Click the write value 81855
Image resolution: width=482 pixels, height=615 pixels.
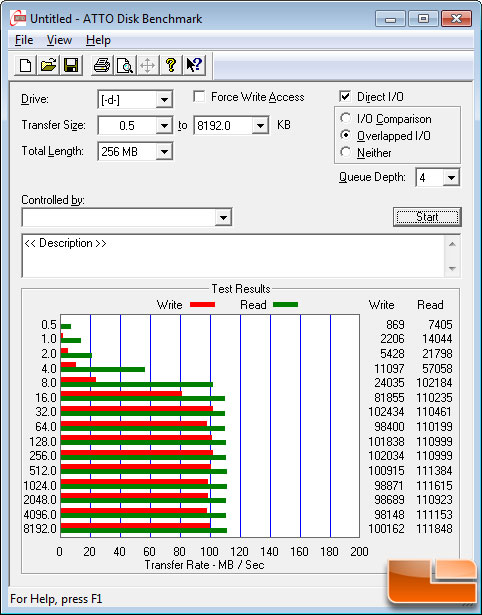coord(389,398)
